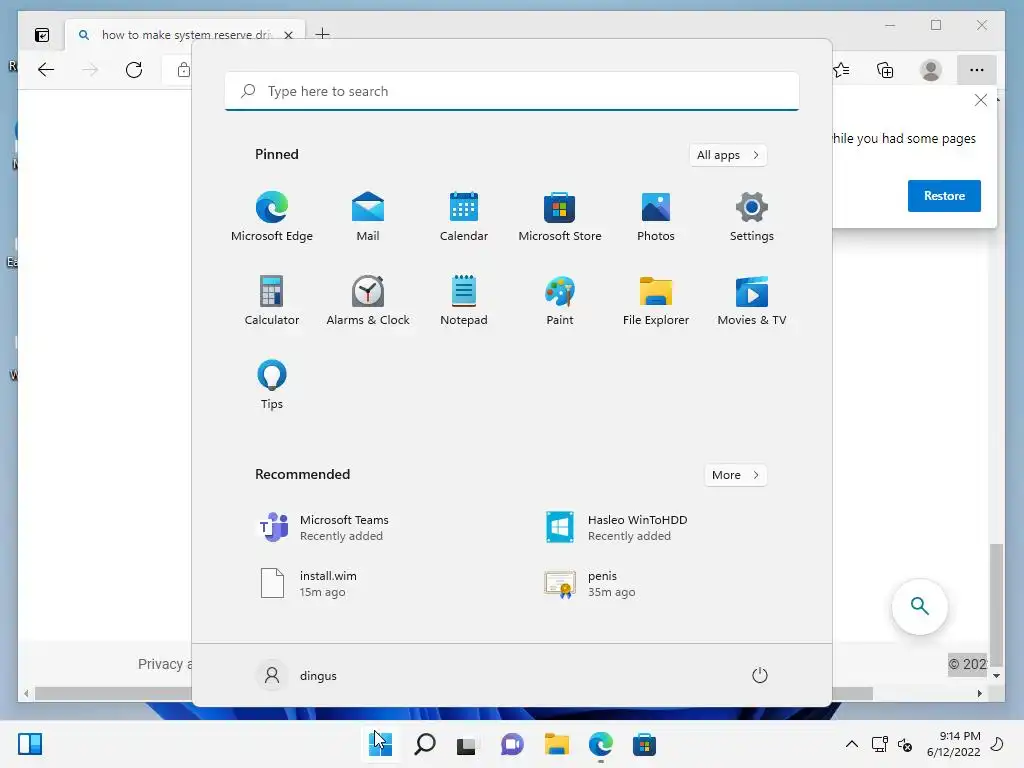The image size is (1024, 768).
Task: Open Edge's Settings and more menu
Action: tap(976, 70)
